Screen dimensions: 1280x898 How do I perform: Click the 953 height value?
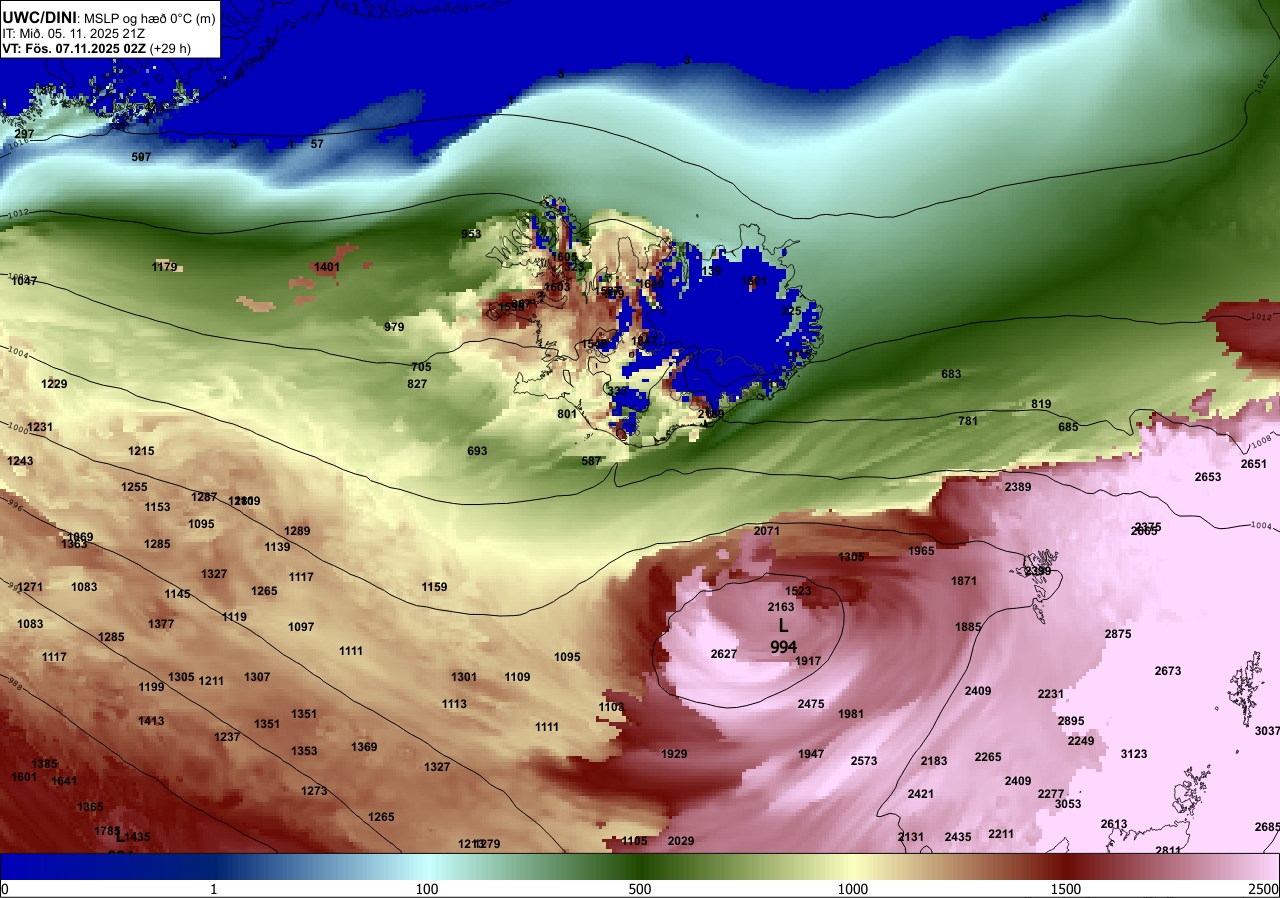[471, 234]
